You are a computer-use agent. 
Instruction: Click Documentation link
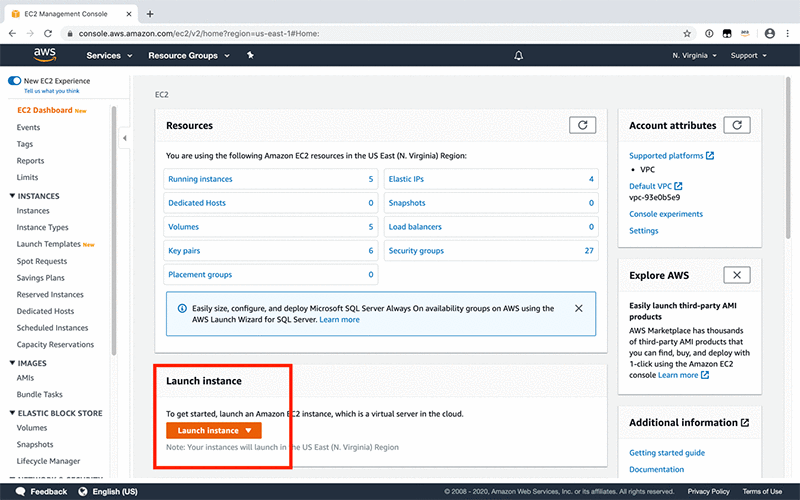(657, 469)
